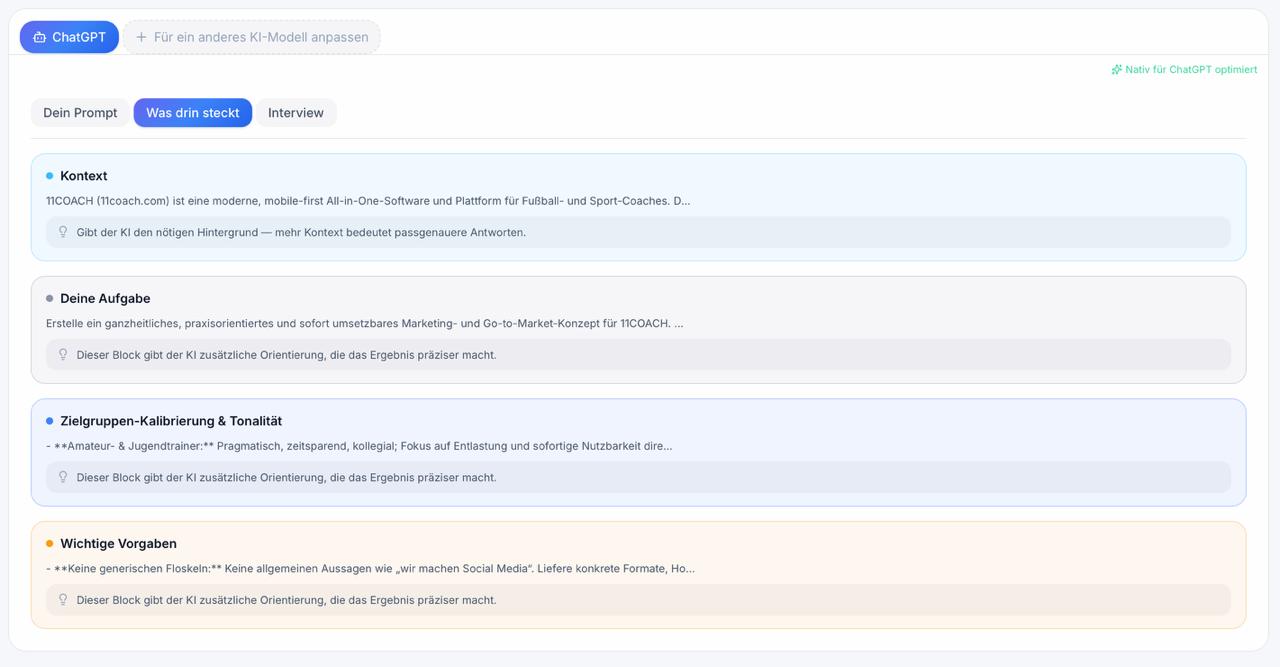The height and width of the screenshot is (667, 1280).
Task: Select the ChatGPT model tab
Action: 69,37
